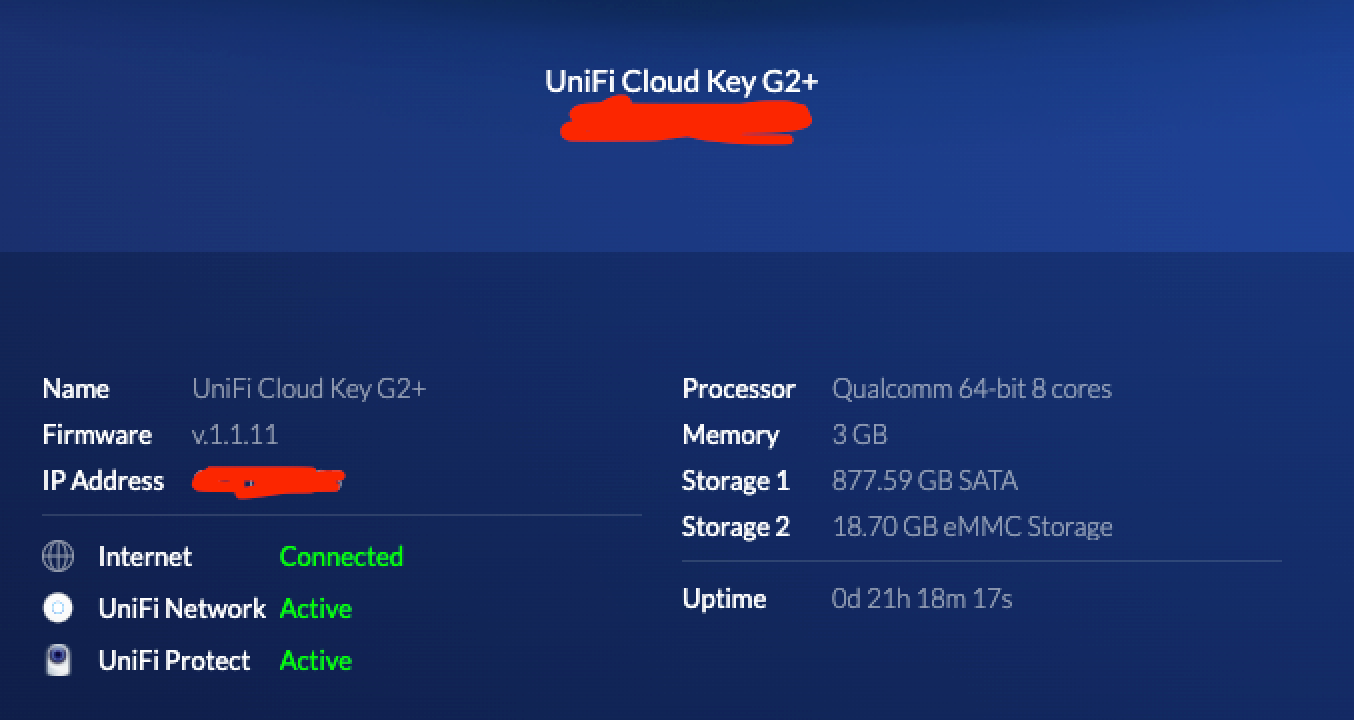The image size is (1354, 720).
Task: Click the Active status beside UniFi Protect
Action: click(x=316, y=660)
